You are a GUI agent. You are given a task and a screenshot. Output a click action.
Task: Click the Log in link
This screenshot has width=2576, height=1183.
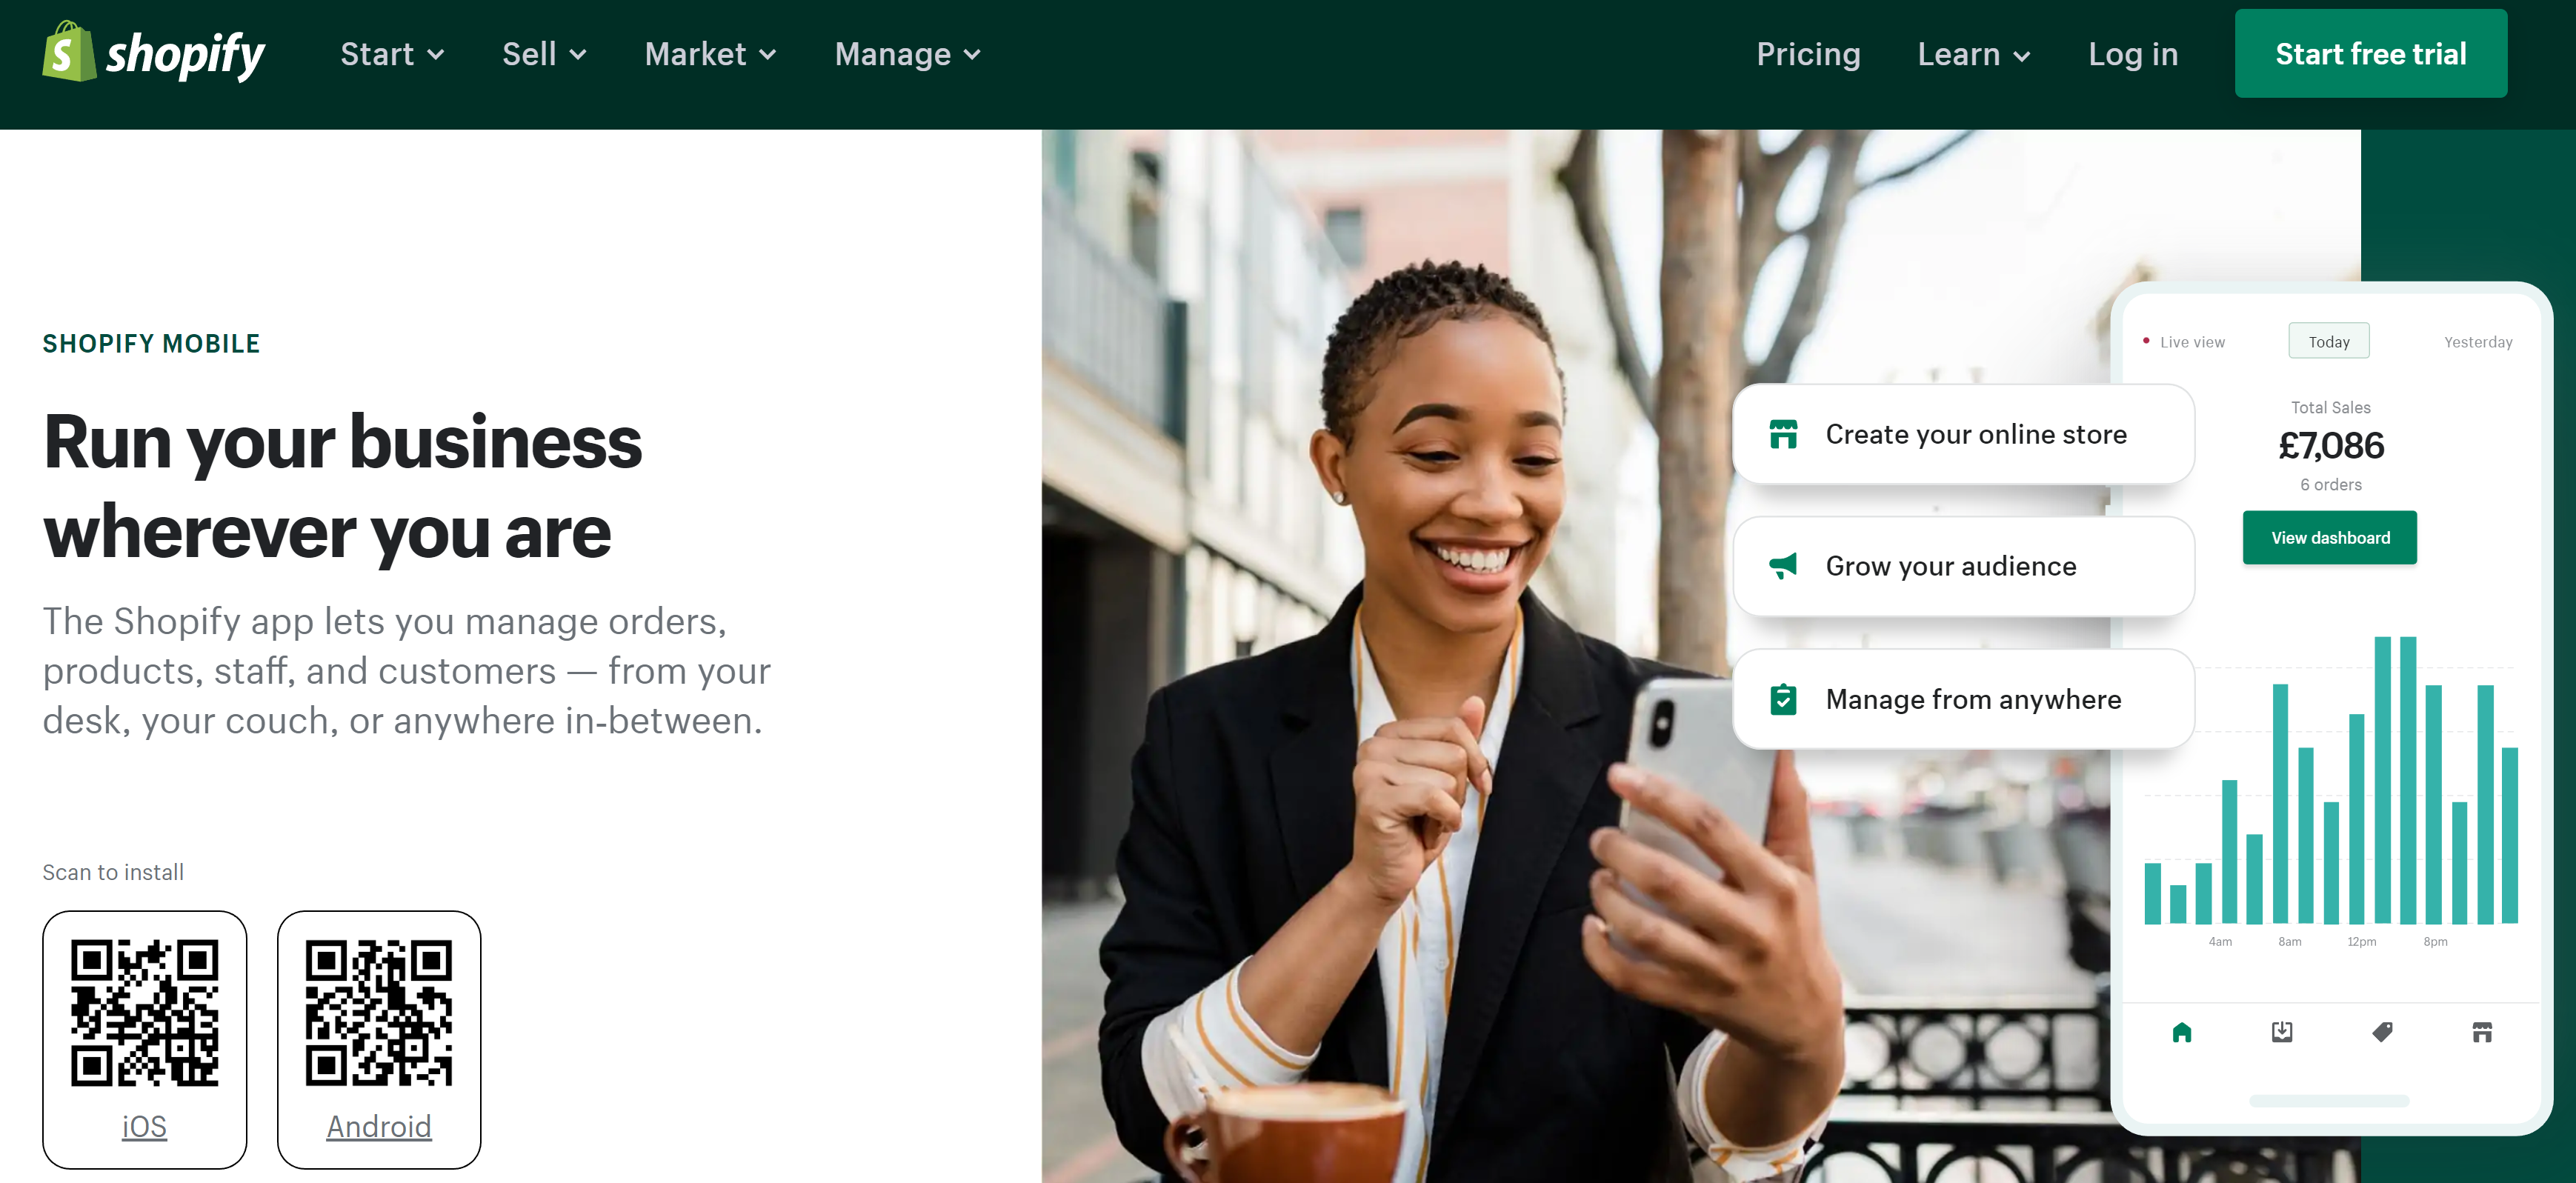coord(2131,54)
